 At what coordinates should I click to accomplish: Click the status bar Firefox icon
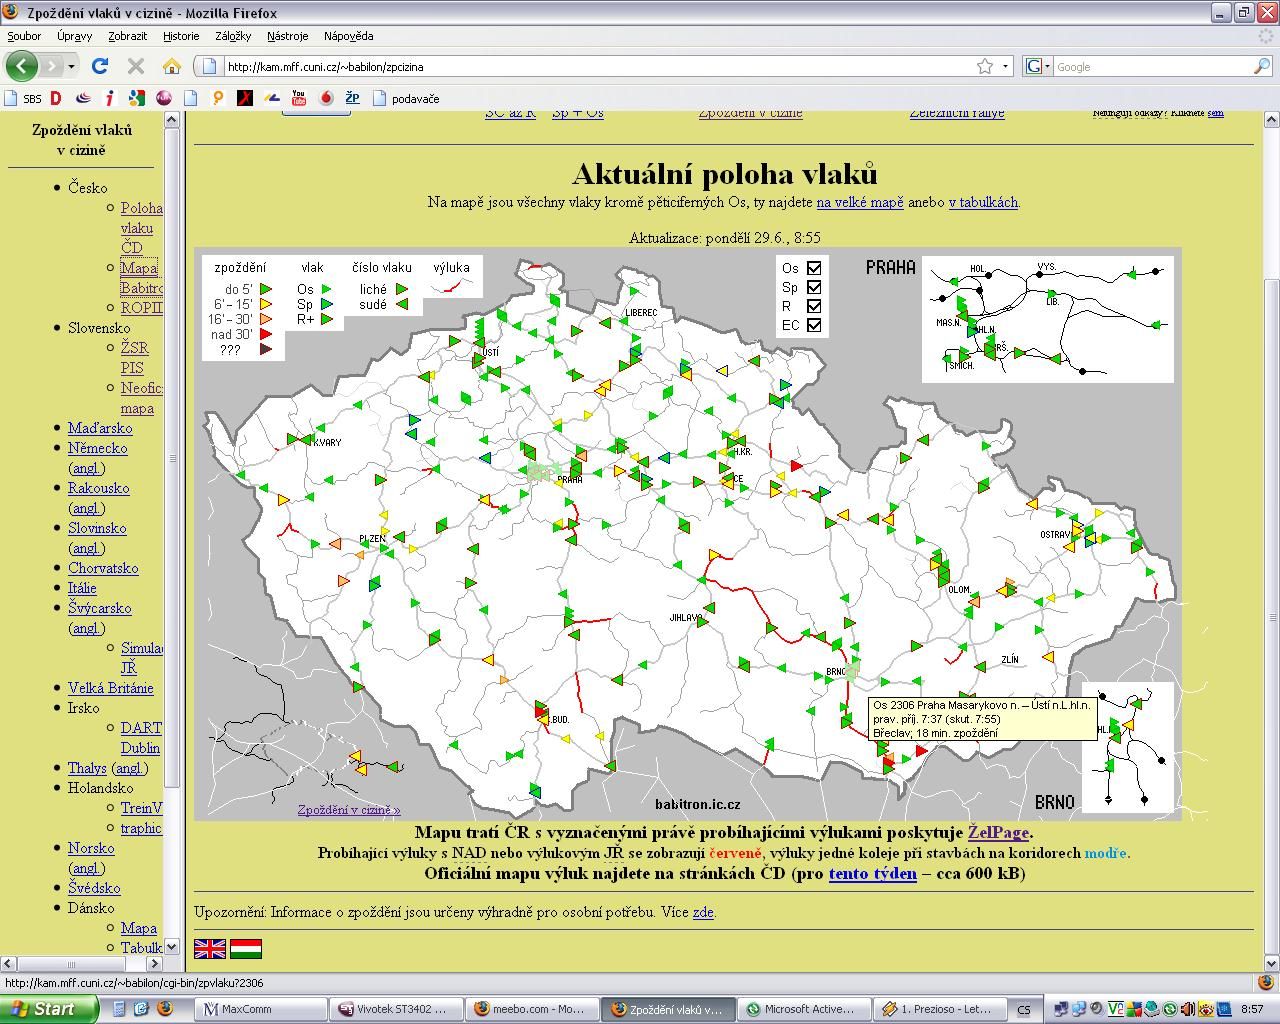coord(1266,982)
